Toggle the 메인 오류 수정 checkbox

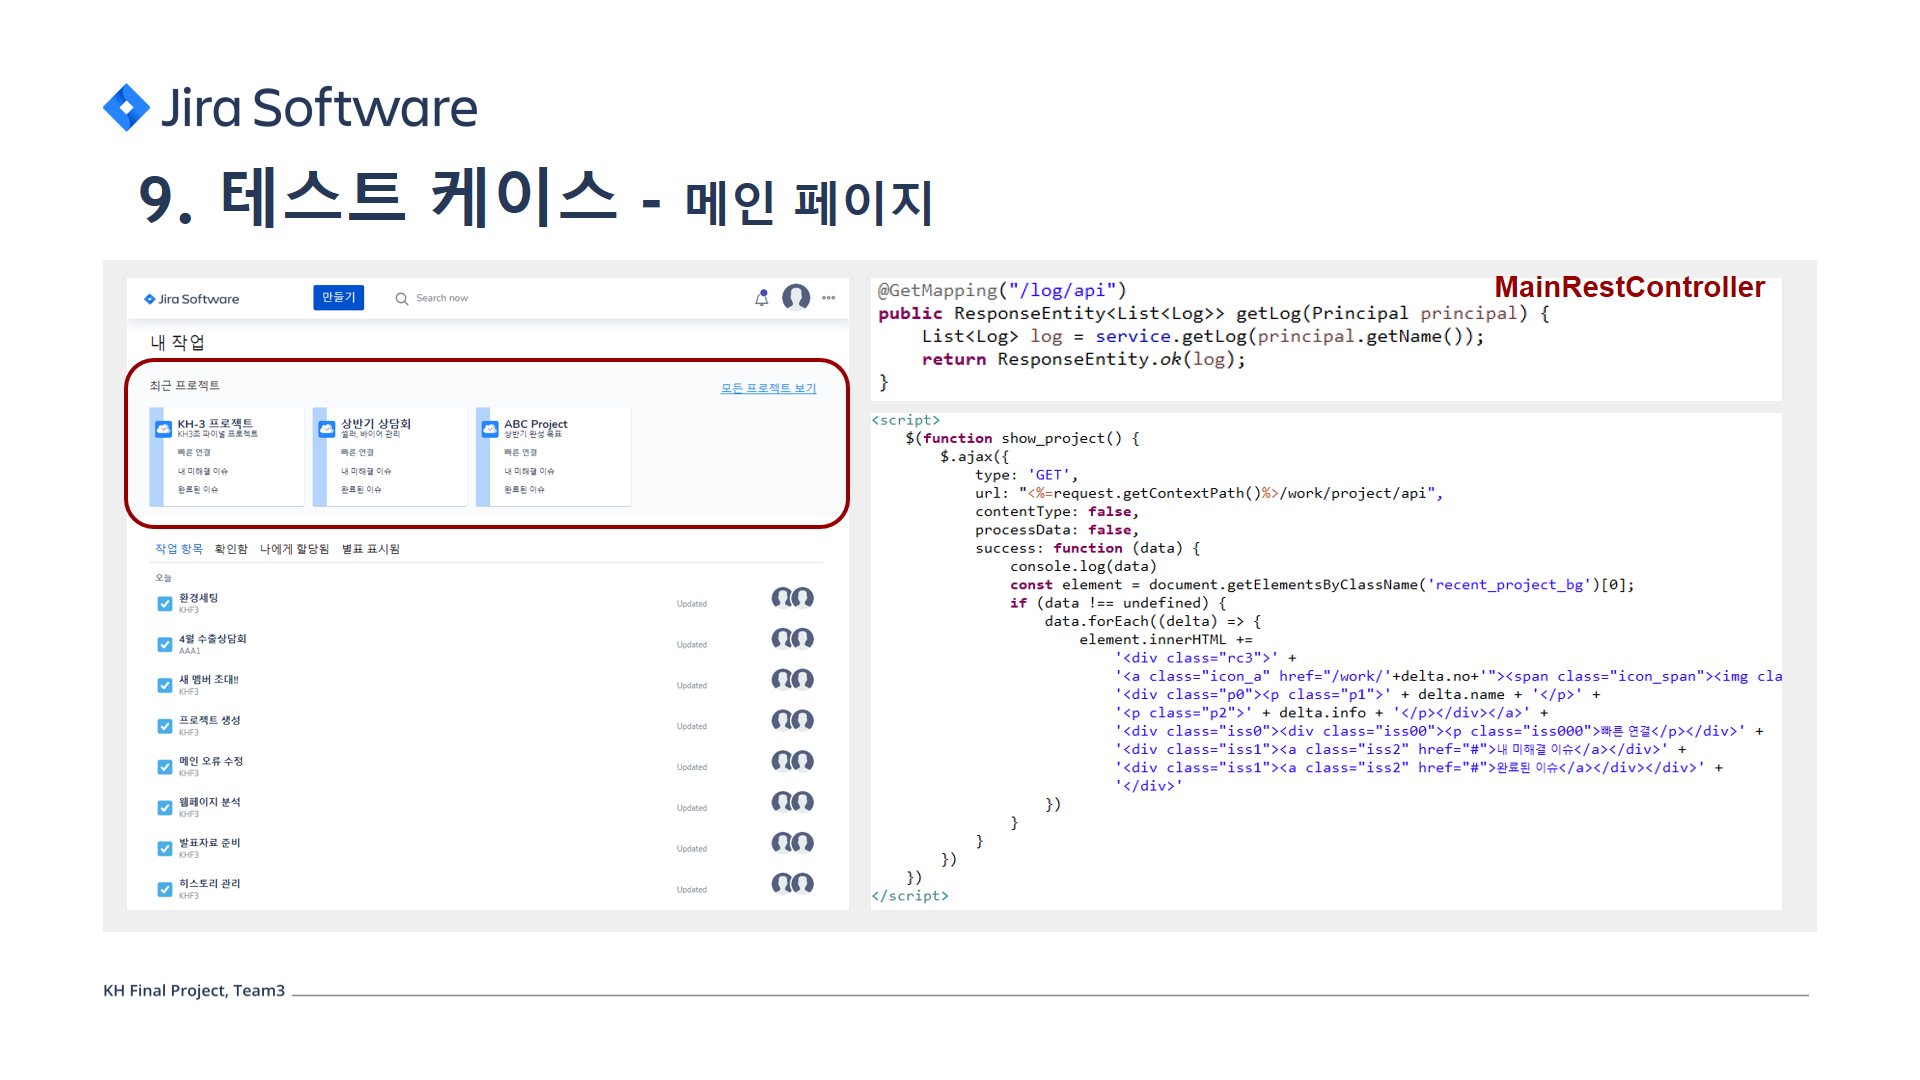pos(164,768)
